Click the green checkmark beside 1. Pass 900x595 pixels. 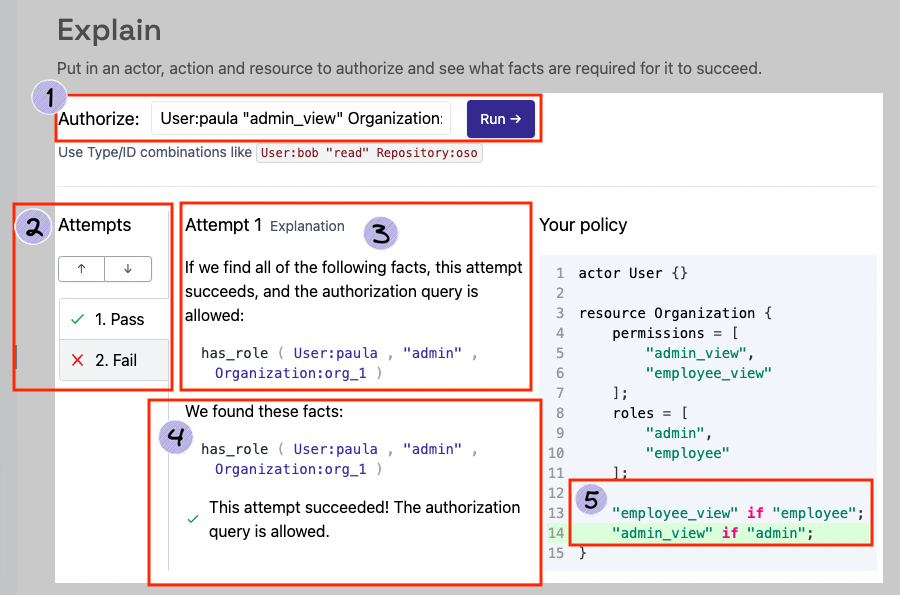[77, 320]
